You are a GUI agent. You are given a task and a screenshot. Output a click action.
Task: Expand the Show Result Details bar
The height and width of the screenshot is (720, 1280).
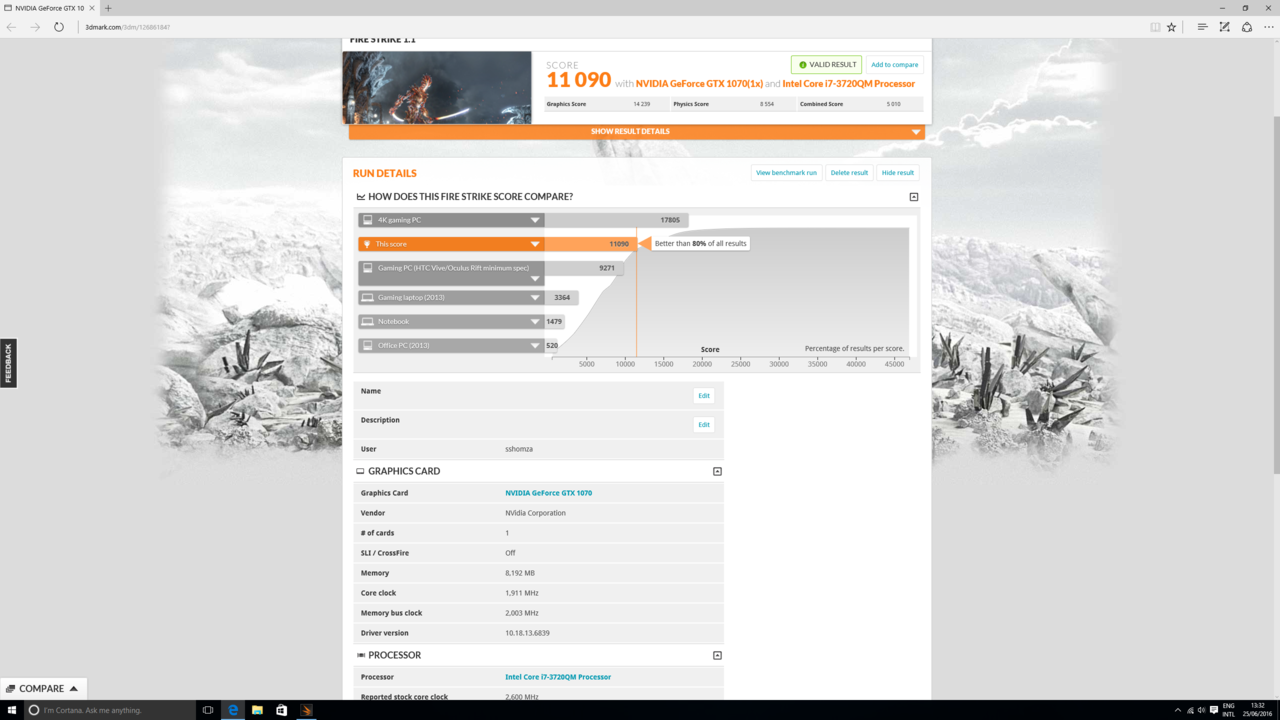point(636,131)
